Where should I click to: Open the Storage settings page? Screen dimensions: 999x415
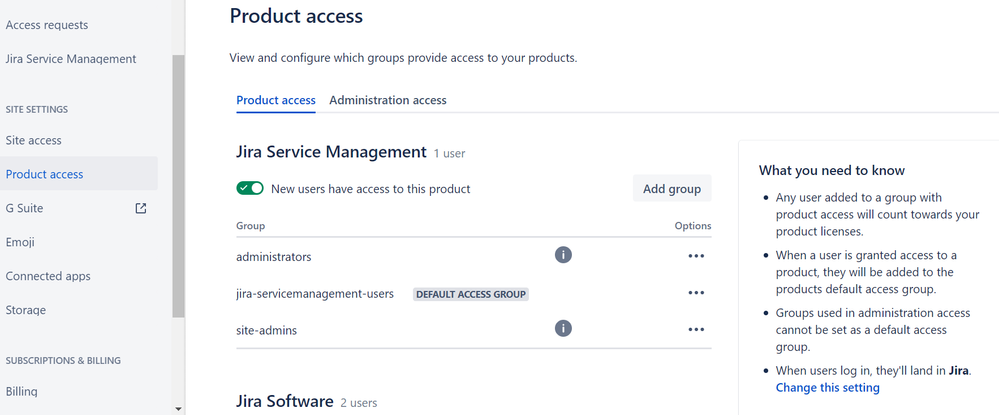[x=28, y=310]
